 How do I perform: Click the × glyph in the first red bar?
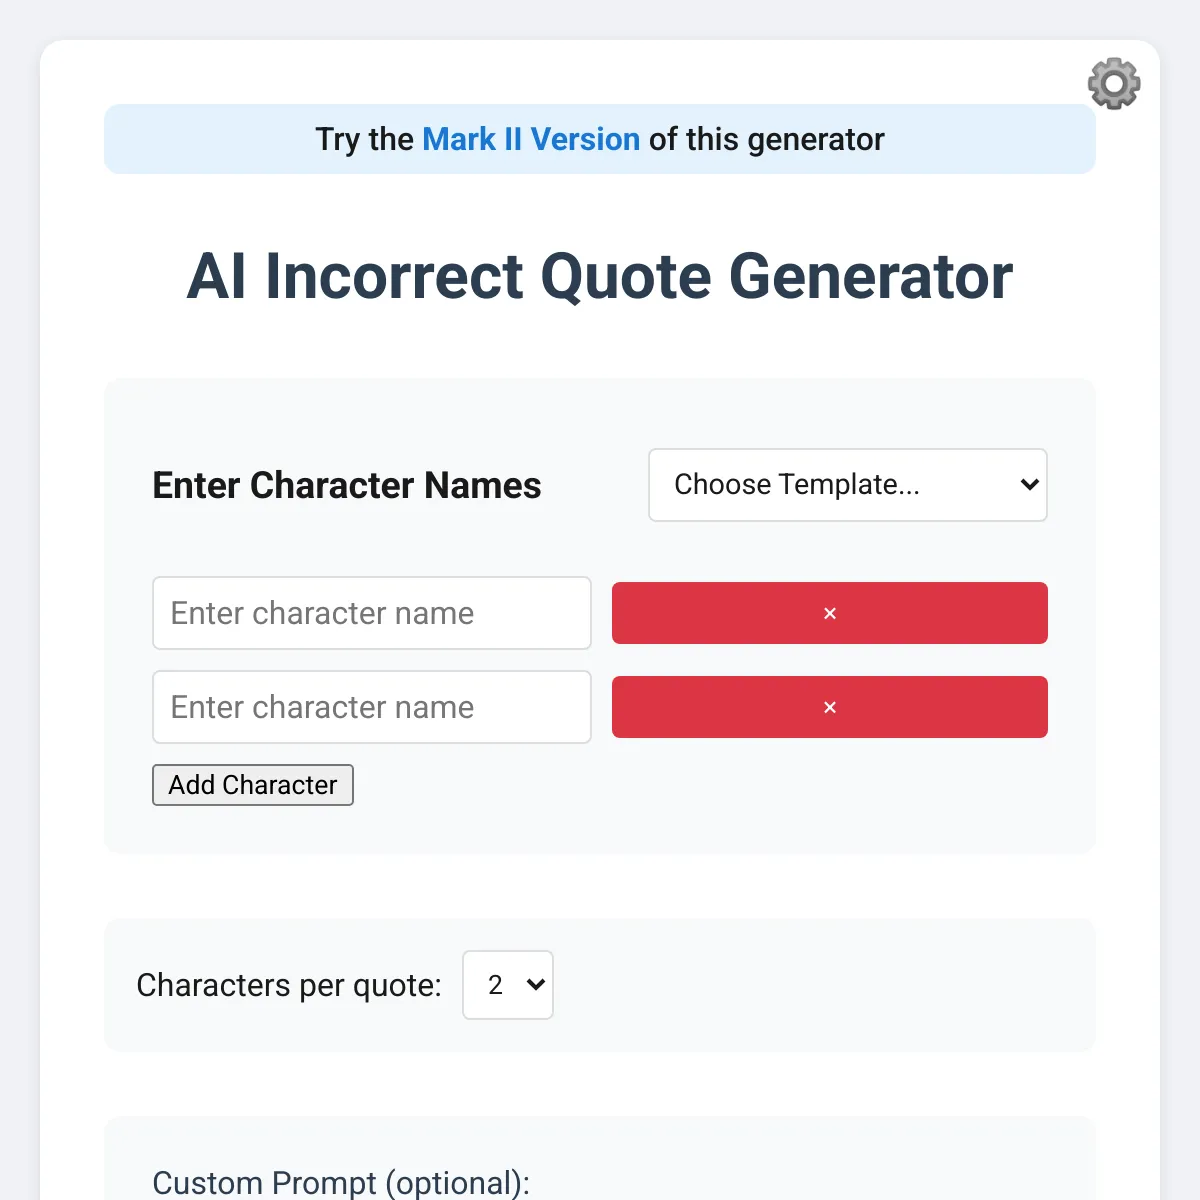click(x=830, y=613)
